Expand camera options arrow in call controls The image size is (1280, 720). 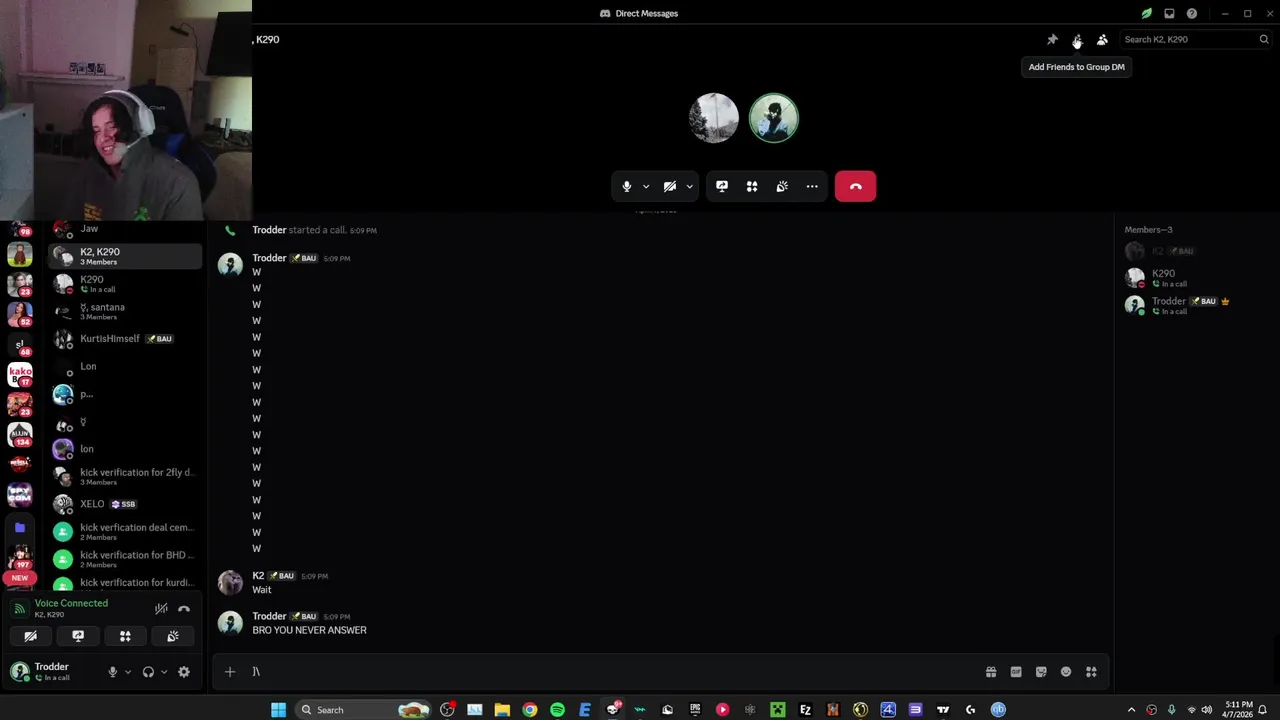(x=689, y=186)
